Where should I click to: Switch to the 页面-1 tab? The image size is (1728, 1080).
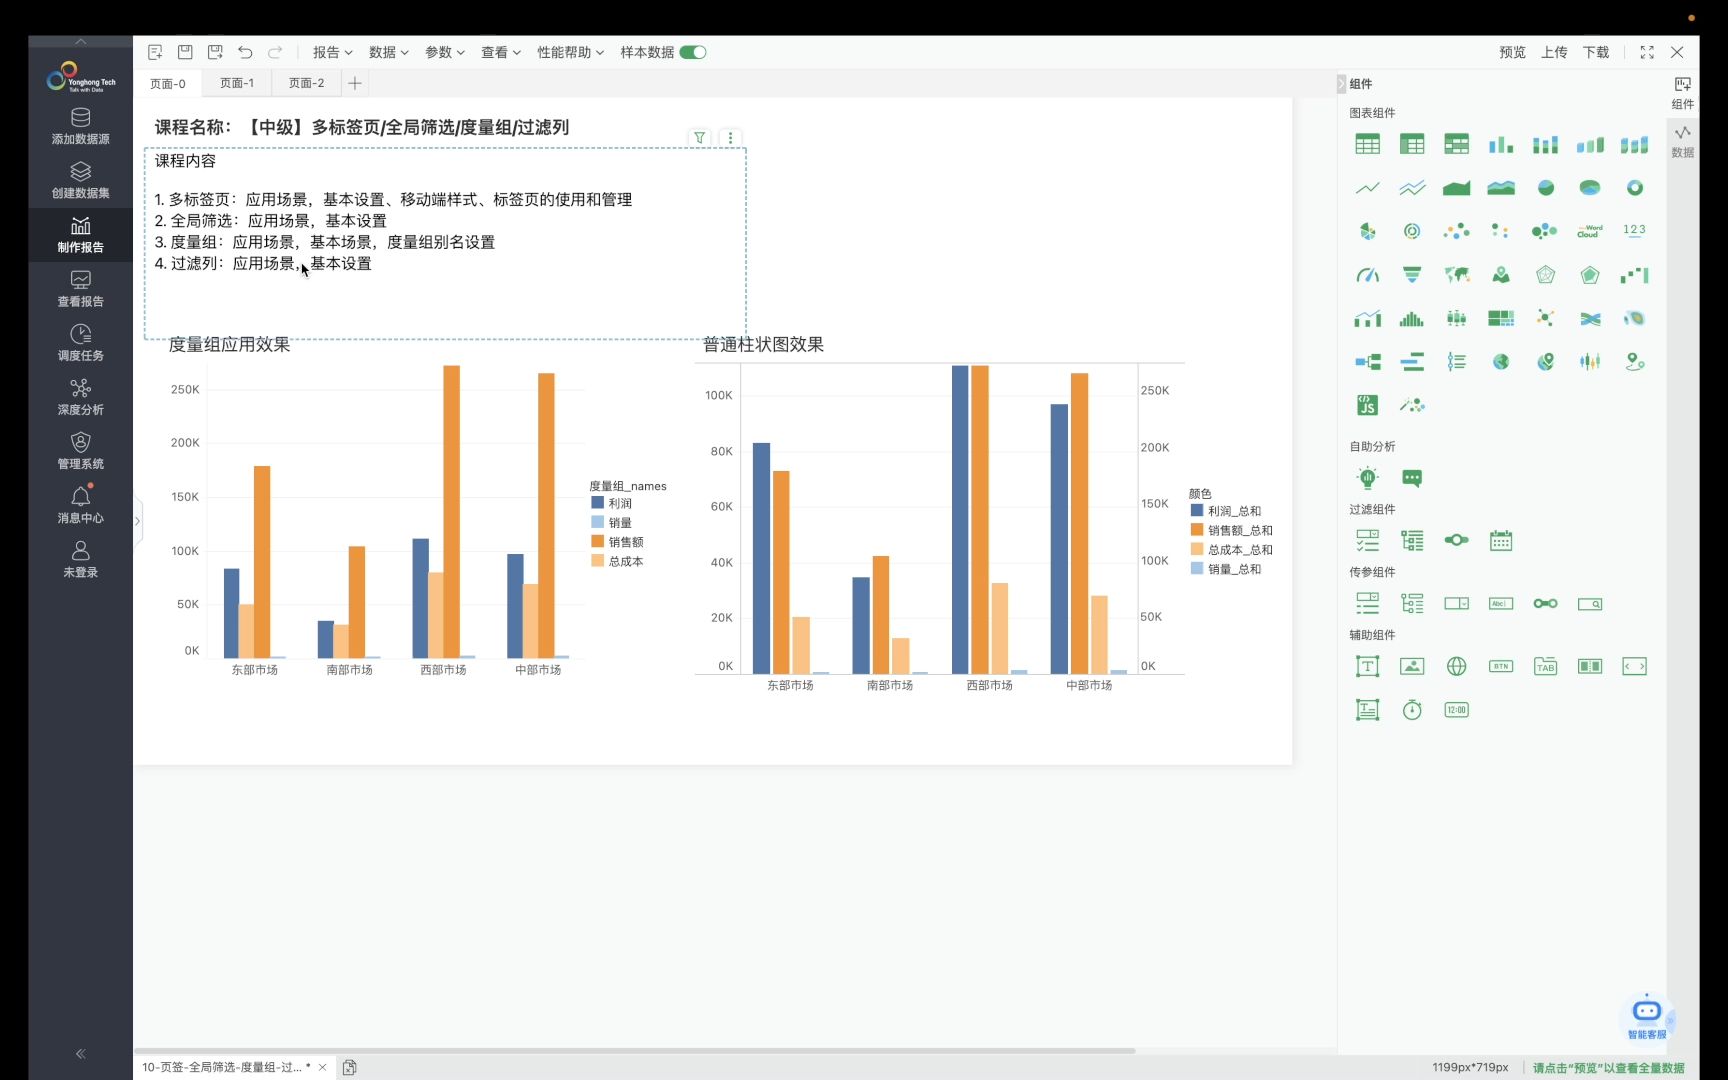(x=237, y=83)
